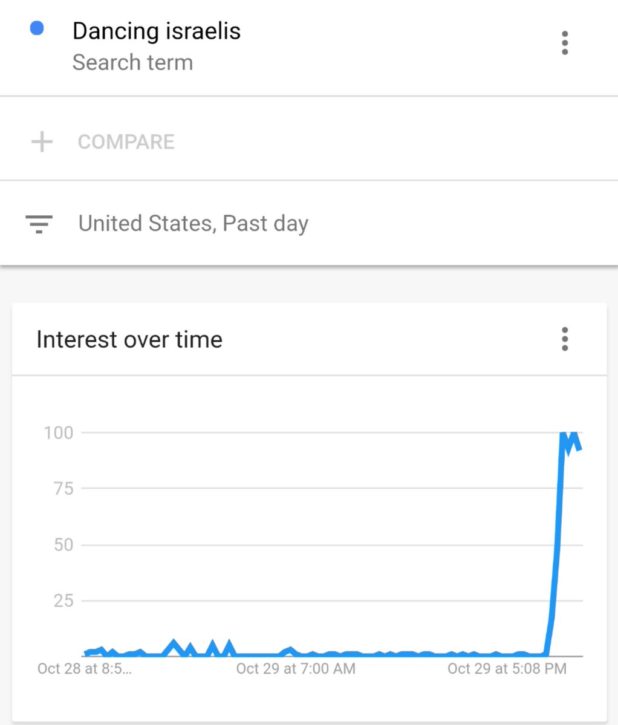Click the COMPARE label

[x=126, y=142]
